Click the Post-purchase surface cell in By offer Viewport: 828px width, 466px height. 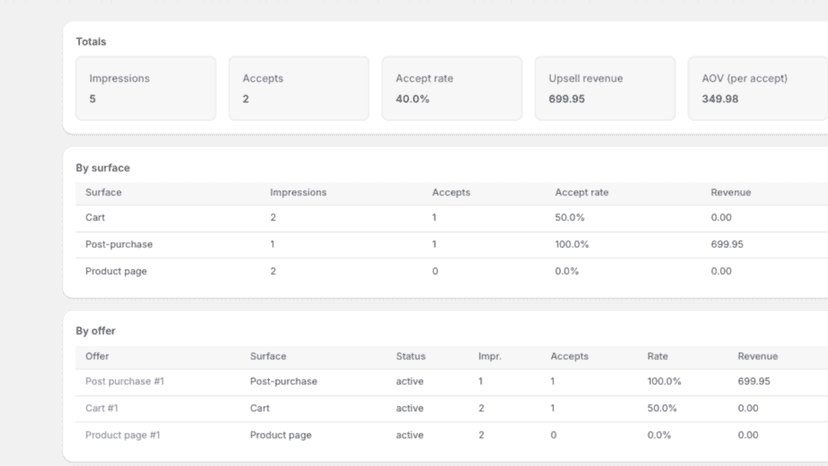click(x=284, y=381)
